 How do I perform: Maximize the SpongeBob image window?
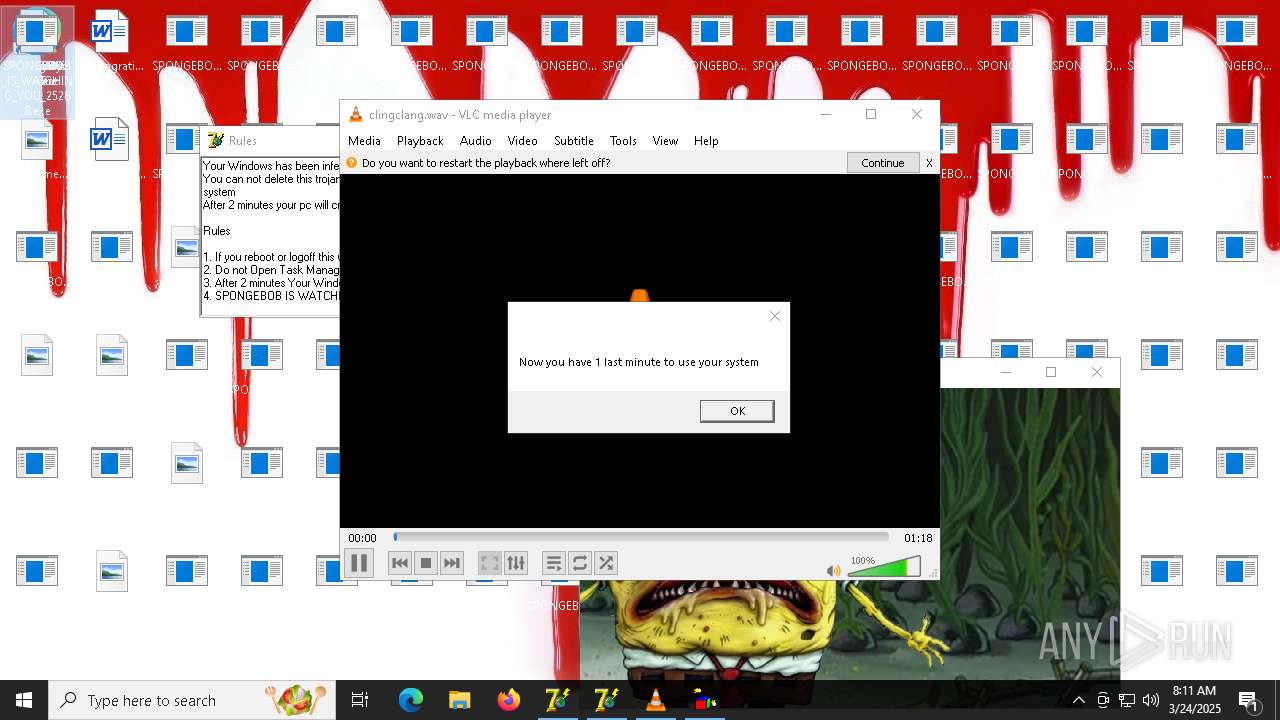tap(1050, 372)
